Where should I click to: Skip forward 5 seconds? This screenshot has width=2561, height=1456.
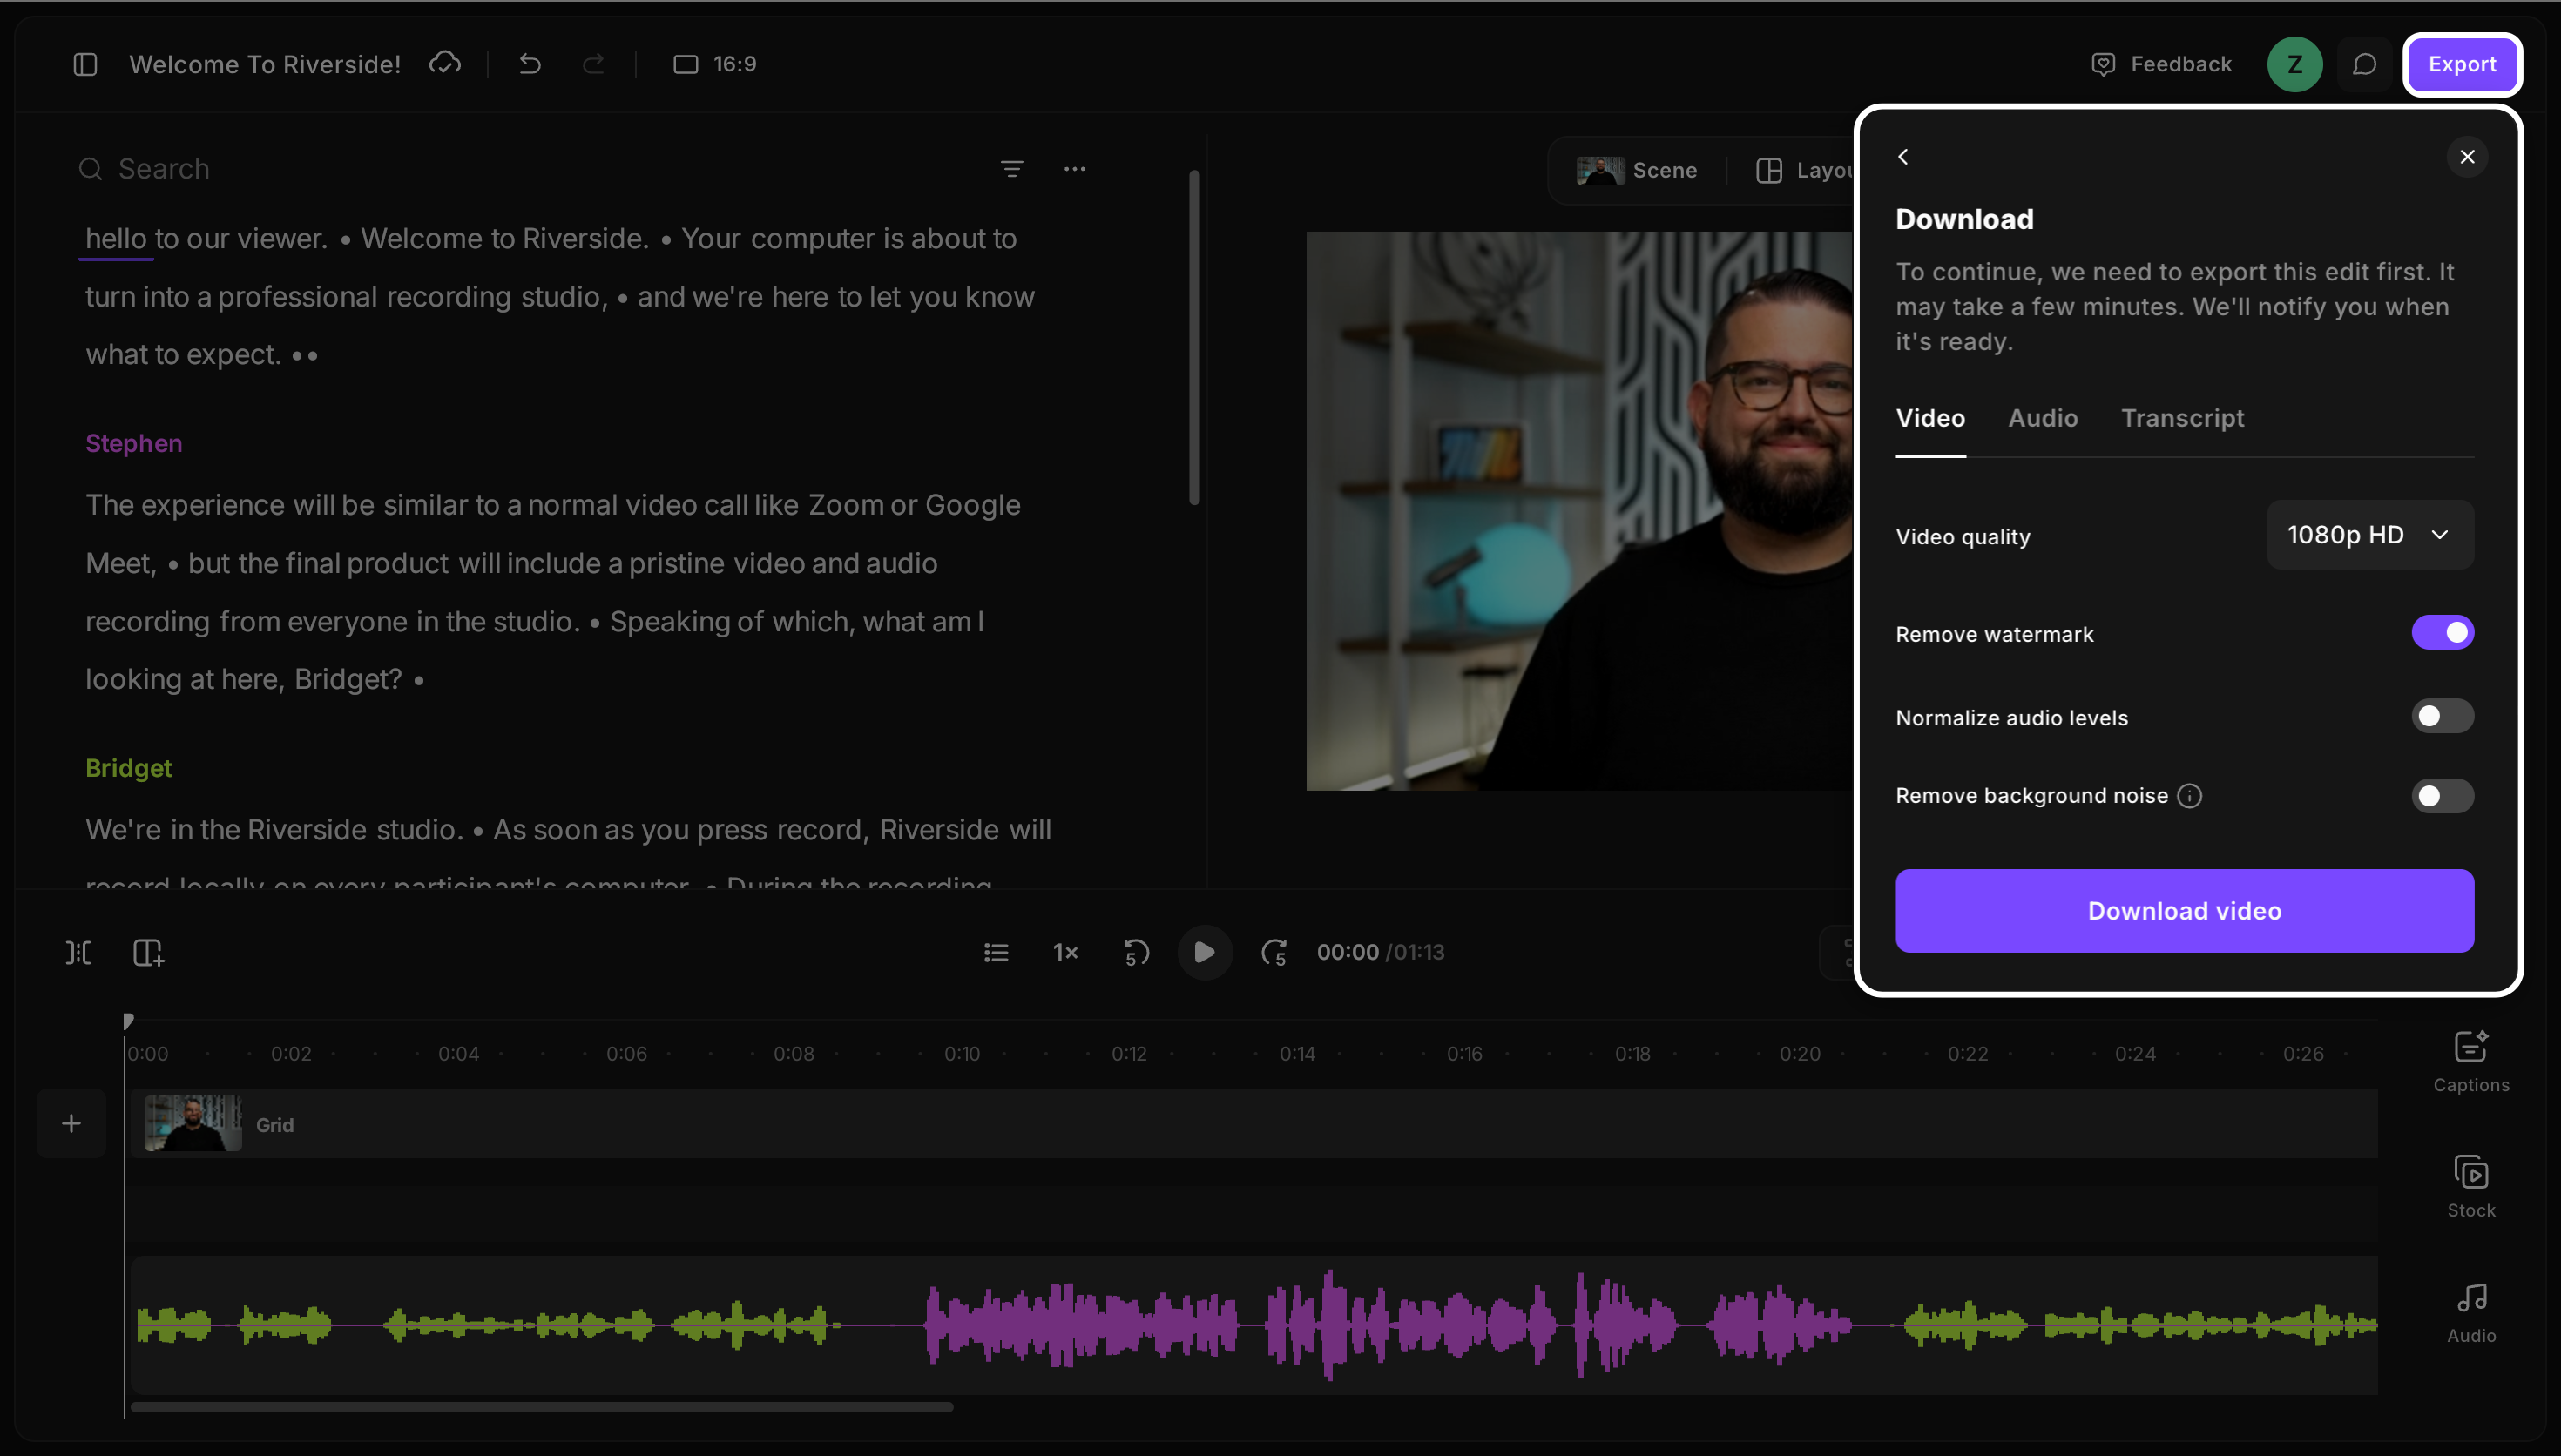pyautogui.click(x=1274, y=953)
